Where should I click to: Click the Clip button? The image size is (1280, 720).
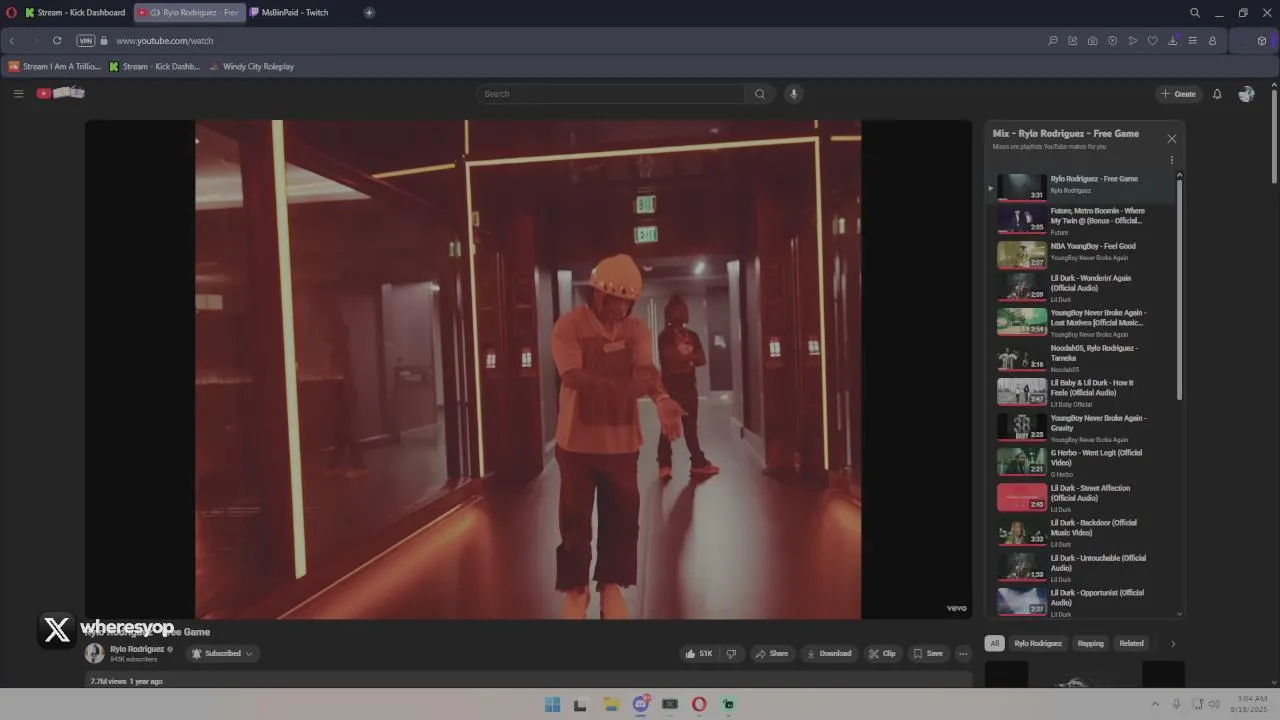[x=882, y=653]
